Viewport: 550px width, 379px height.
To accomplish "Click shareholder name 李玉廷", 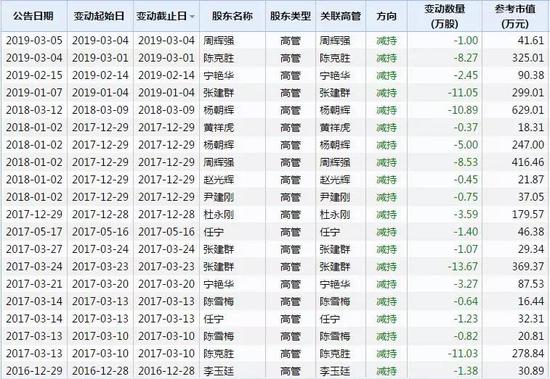I will (x=219, y=371).
